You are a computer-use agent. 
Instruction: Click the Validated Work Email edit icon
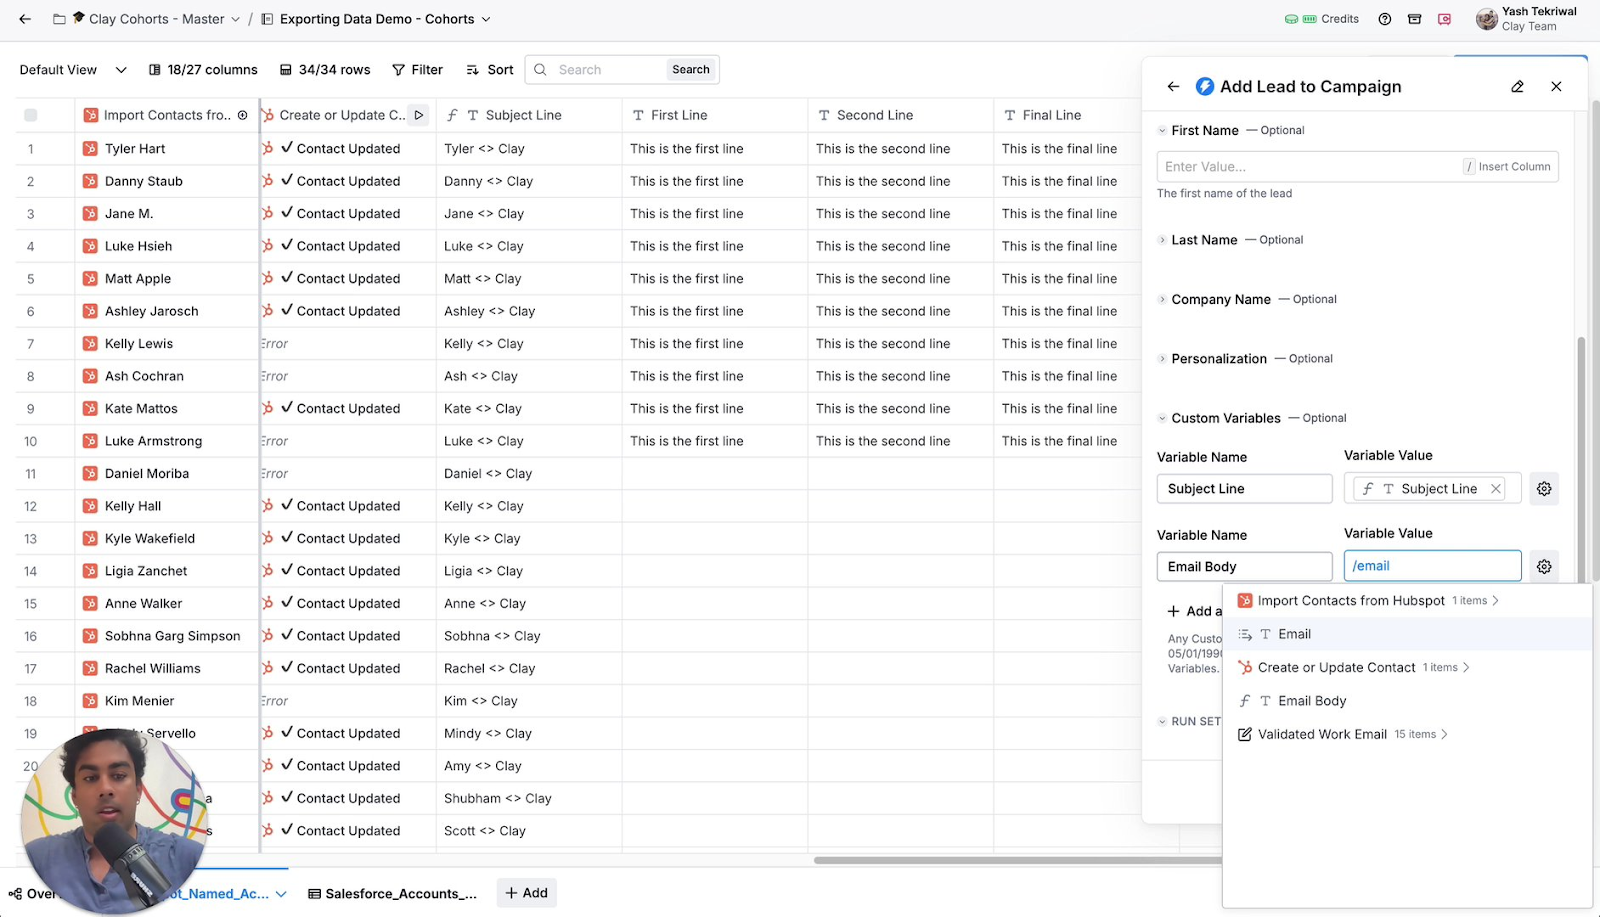[1245, 735]
